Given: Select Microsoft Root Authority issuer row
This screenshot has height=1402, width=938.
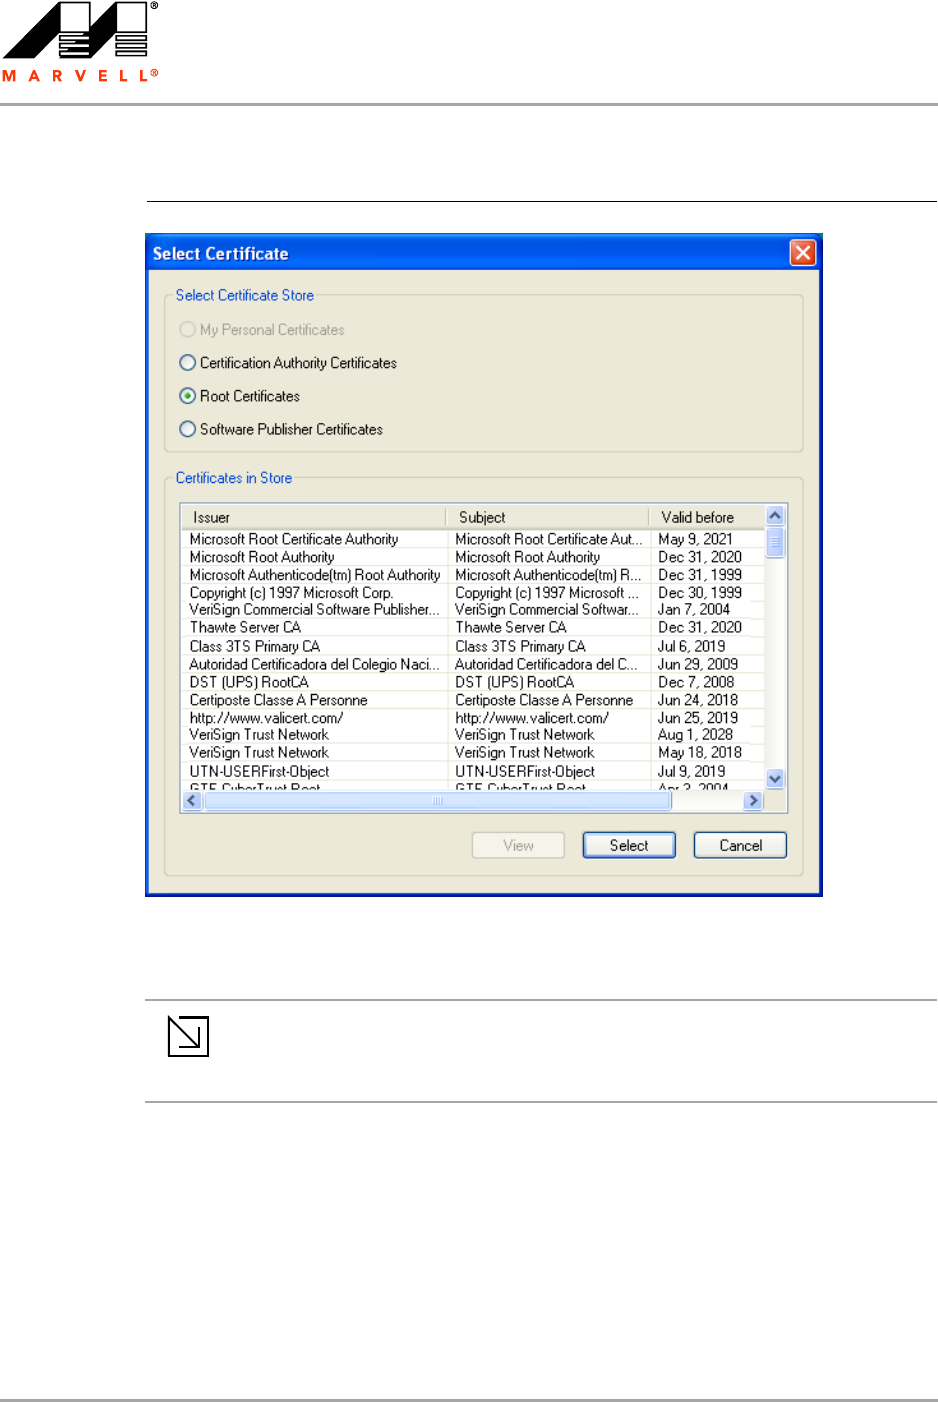Looking at the screenshot, I should click(262, 557).
